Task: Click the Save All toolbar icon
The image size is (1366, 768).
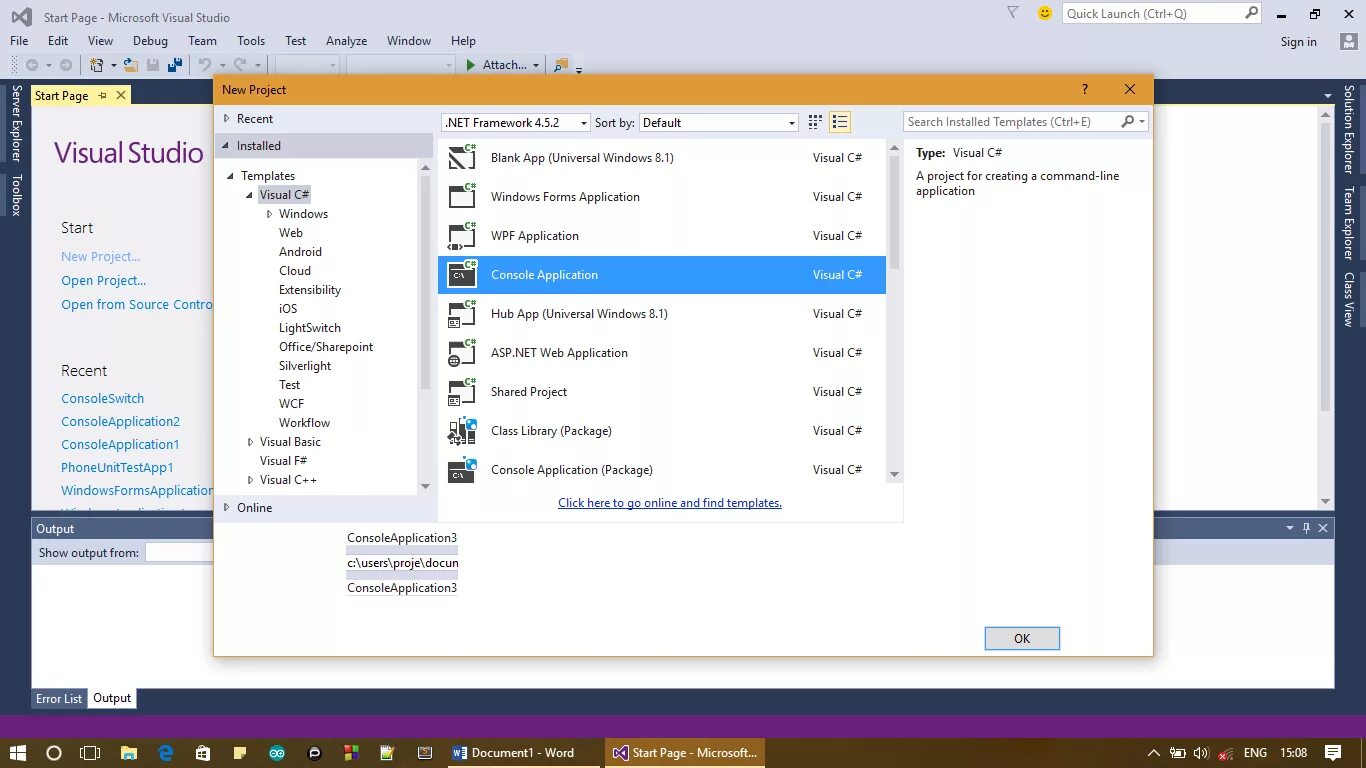Action: [x=175, y=65]
